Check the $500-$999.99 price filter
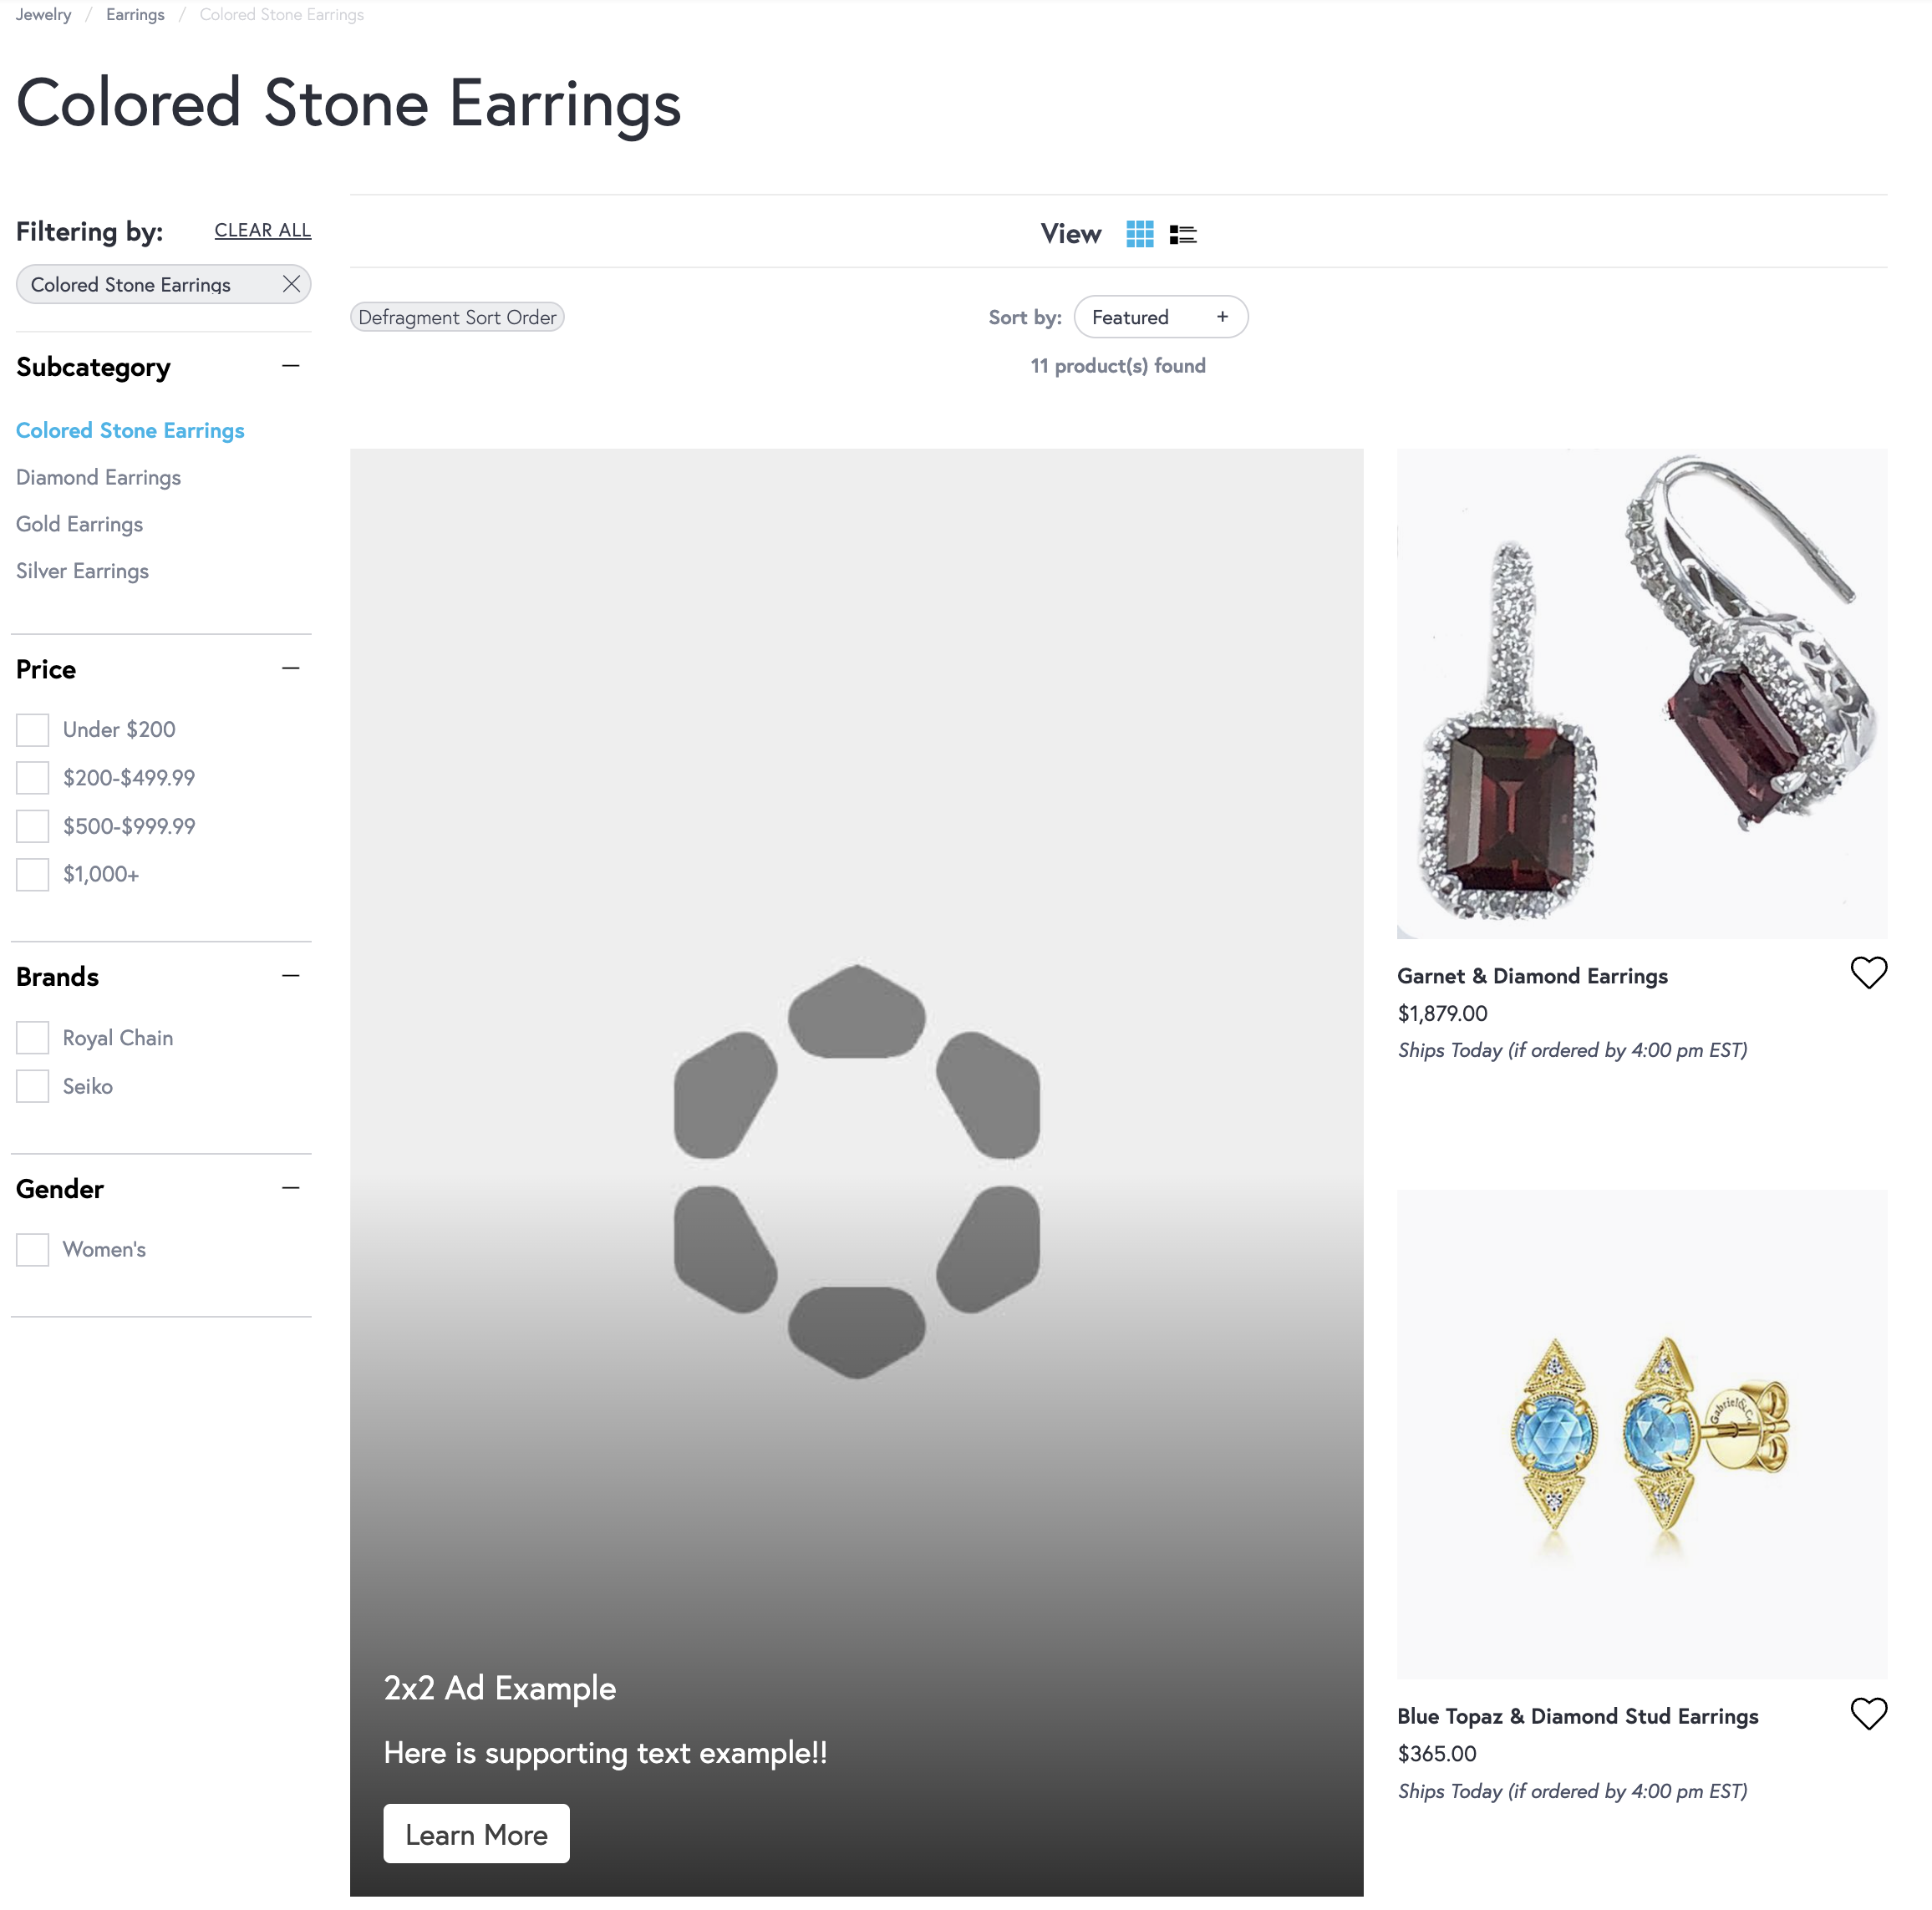This screenshot has height=1910, width=1932. (33, 826)
